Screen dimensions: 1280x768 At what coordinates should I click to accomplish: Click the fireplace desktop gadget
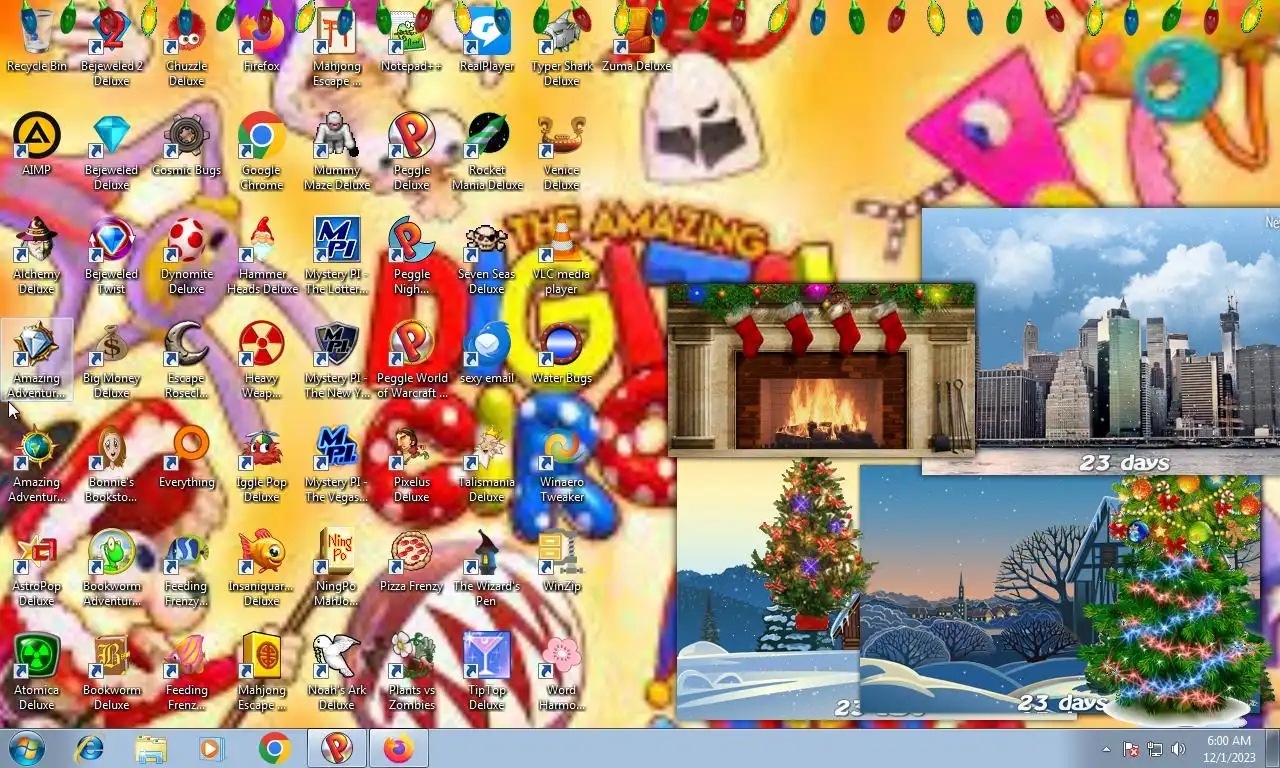point(821,369)
